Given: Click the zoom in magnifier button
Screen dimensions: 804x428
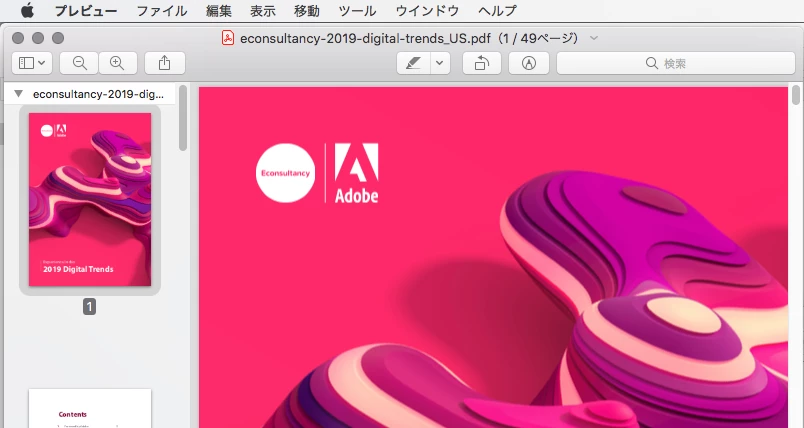Looking at the screenshot, I should (117, 63).
